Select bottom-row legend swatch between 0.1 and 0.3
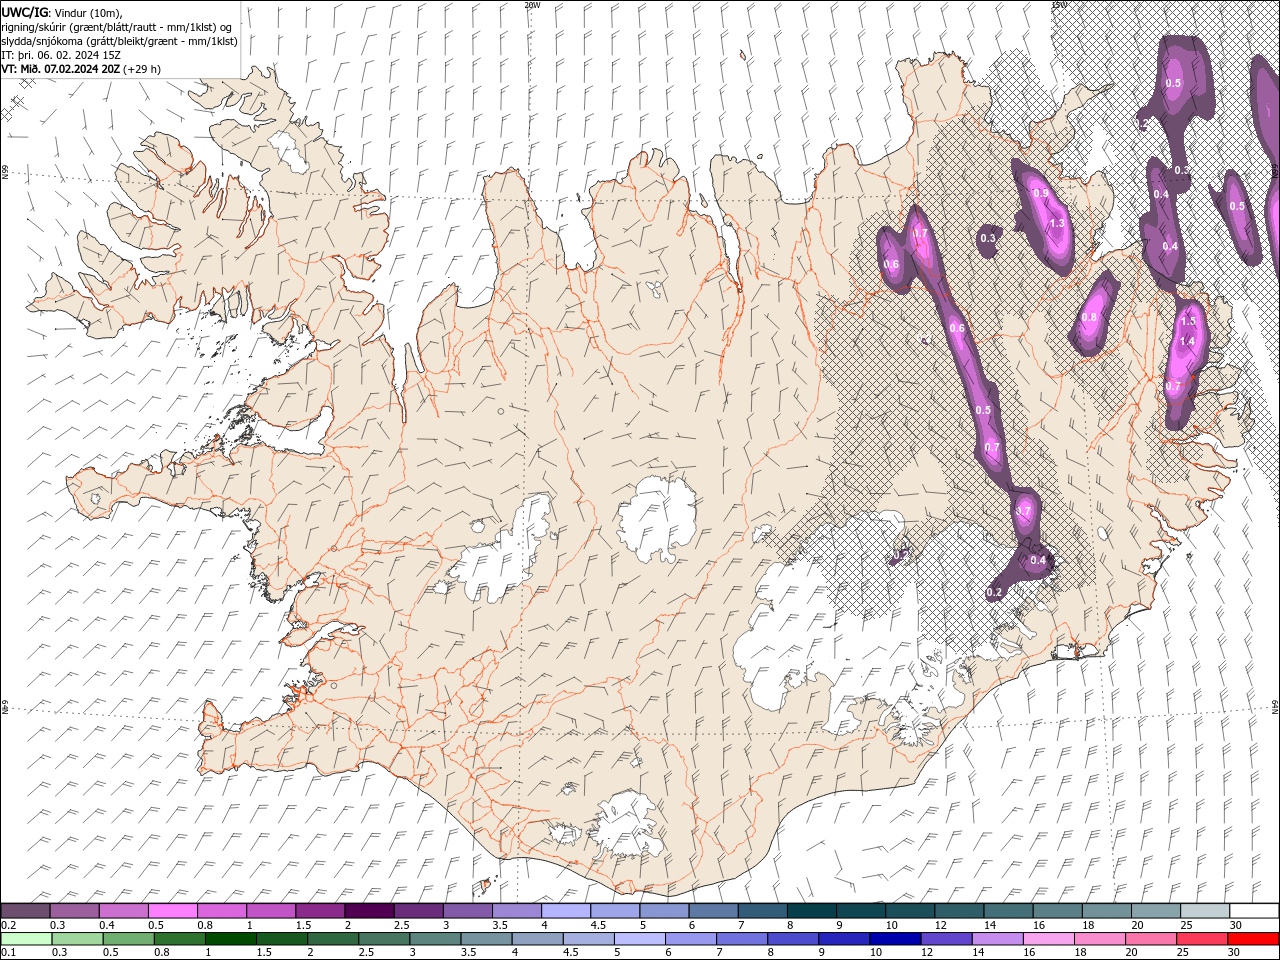 [x=25, y=939]
